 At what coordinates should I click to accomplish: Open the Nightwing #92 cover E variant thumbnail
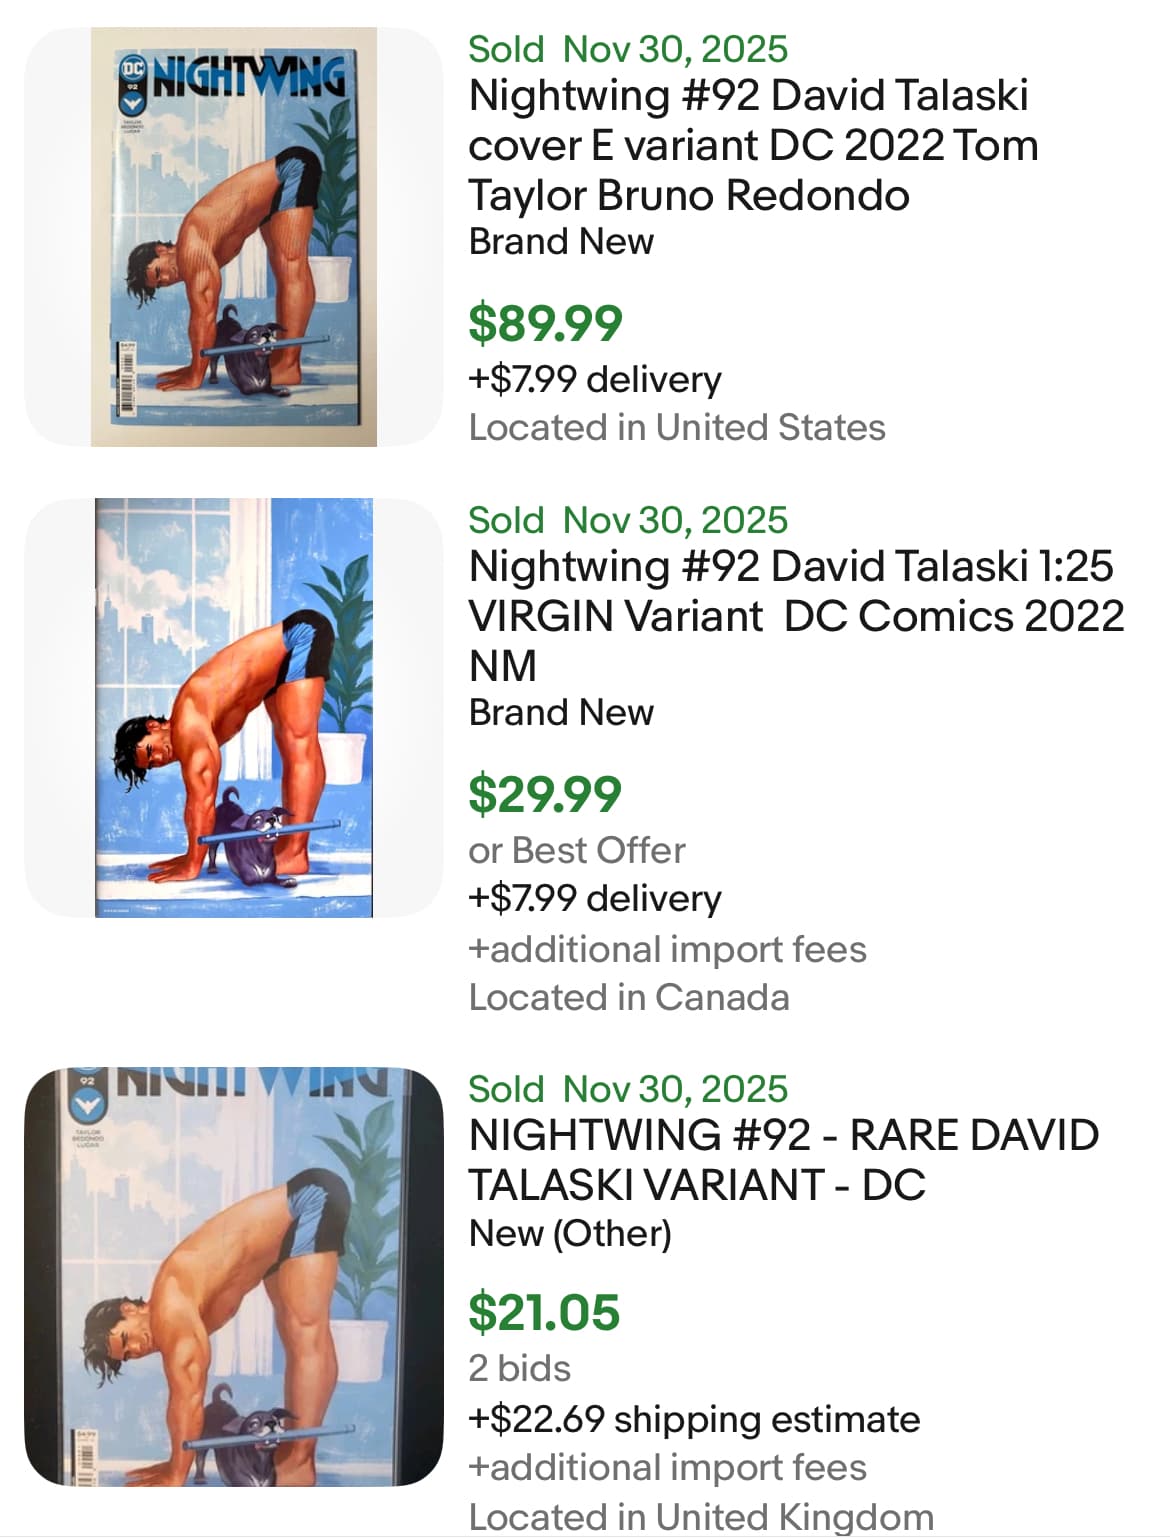click(x=234, y=237)
